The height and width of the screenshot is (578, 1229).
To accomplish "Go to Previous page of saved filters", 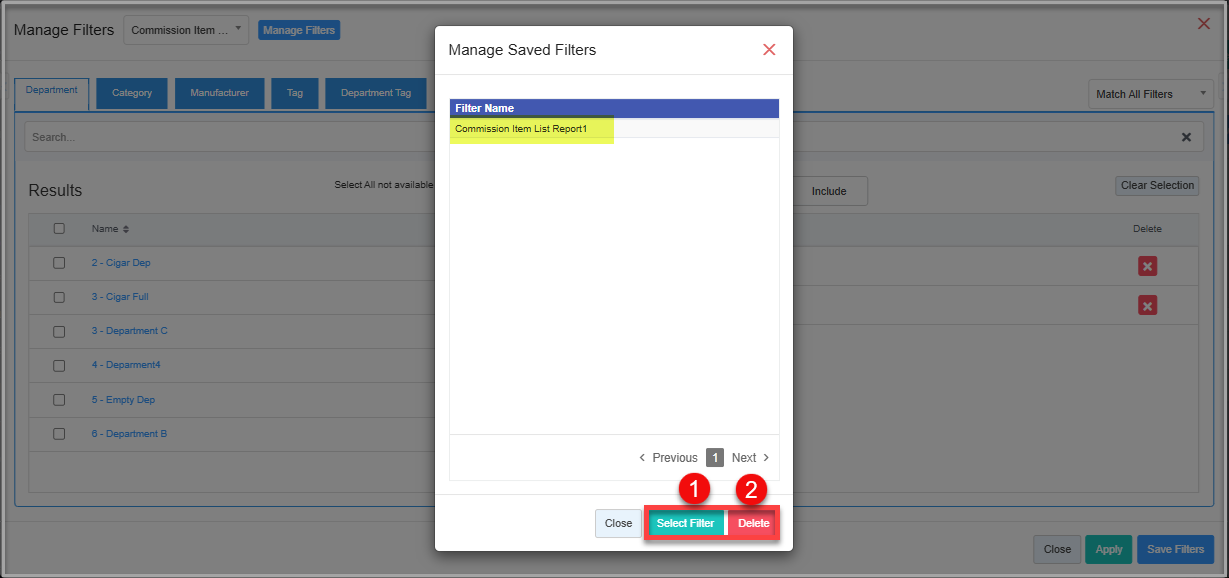I will point(668,457).
